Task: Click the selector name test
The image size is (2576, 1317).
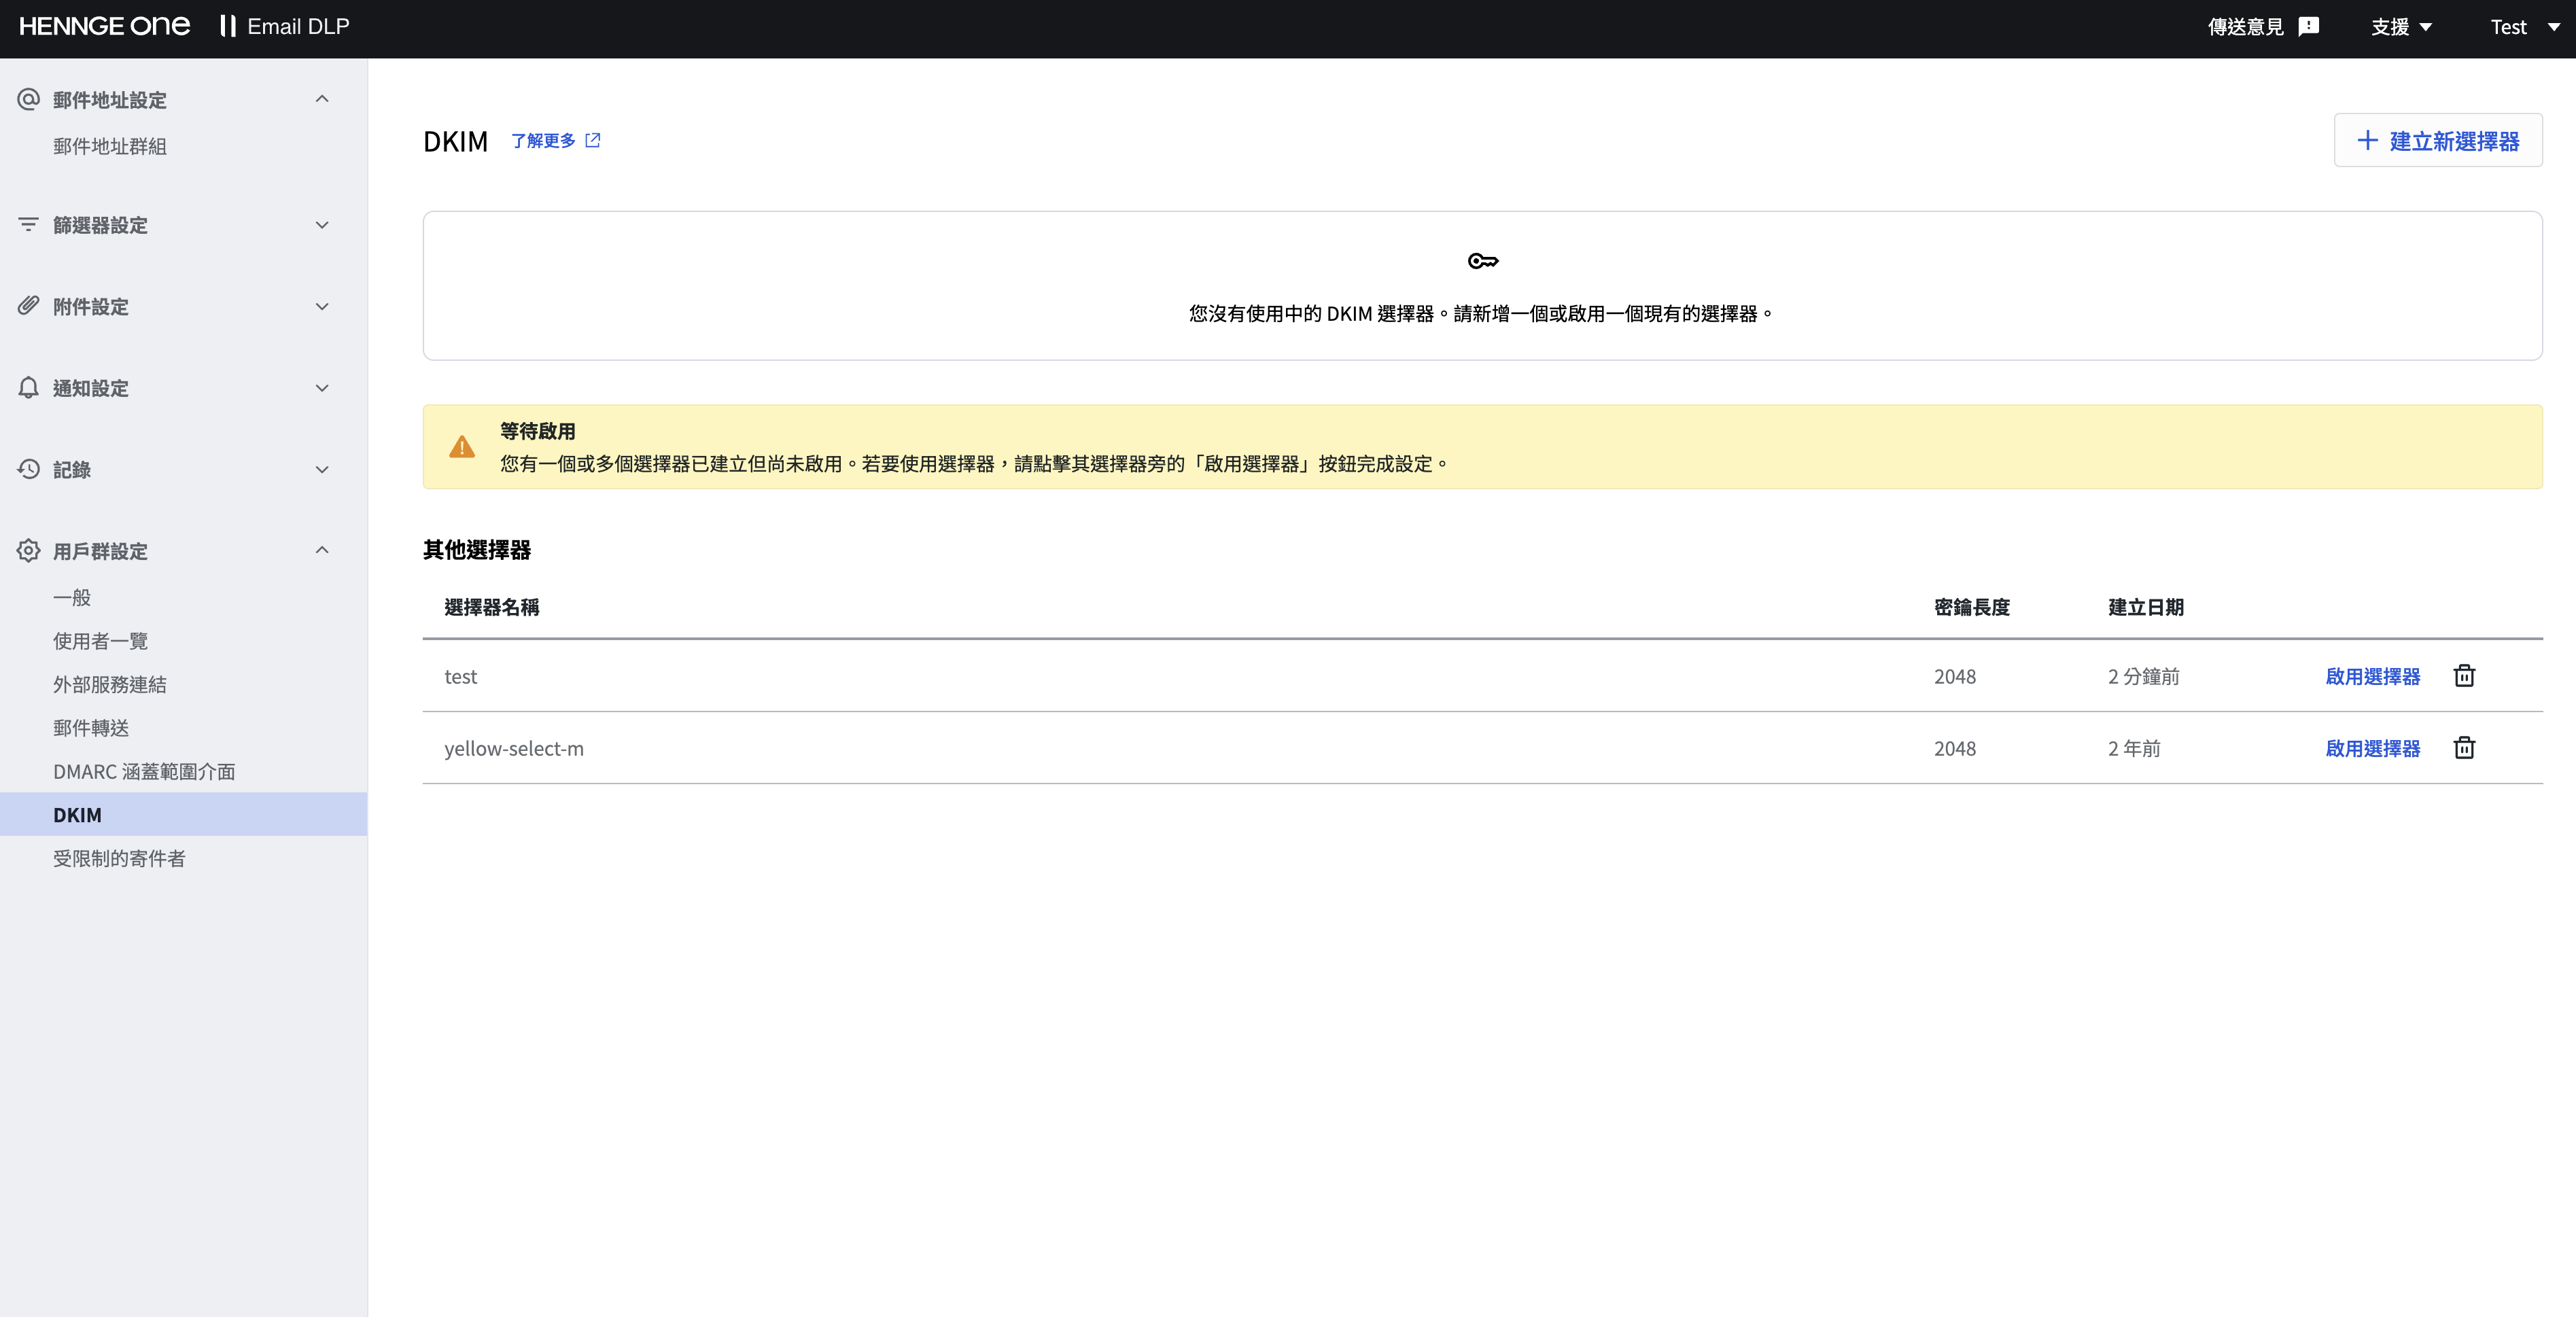Action: point(461,676)
